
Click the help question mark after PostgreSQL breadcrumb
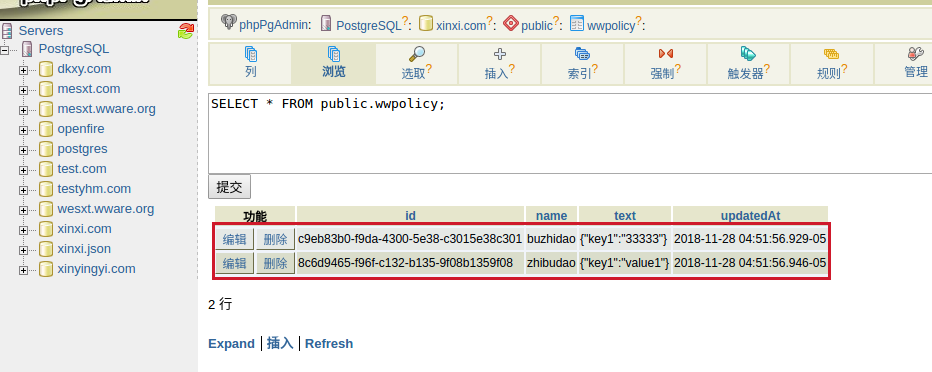405,21
